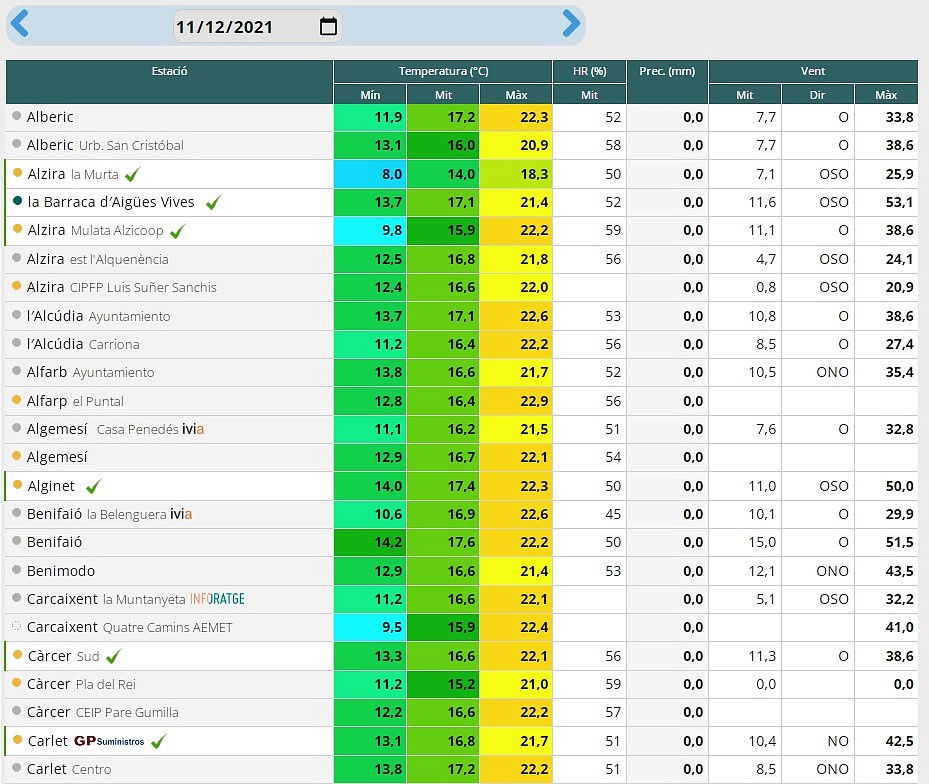Go to next day with right arrow
Screen dimensions: 929x784
click(571, 24)
